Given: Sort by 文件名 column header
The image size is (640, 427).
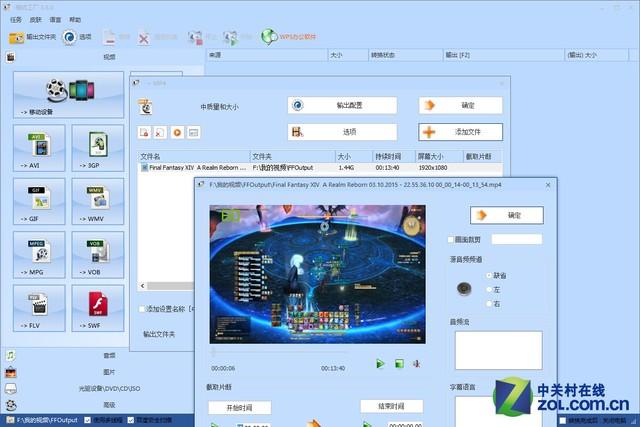Looking at the screenshot, I should (x=193, y=156).
